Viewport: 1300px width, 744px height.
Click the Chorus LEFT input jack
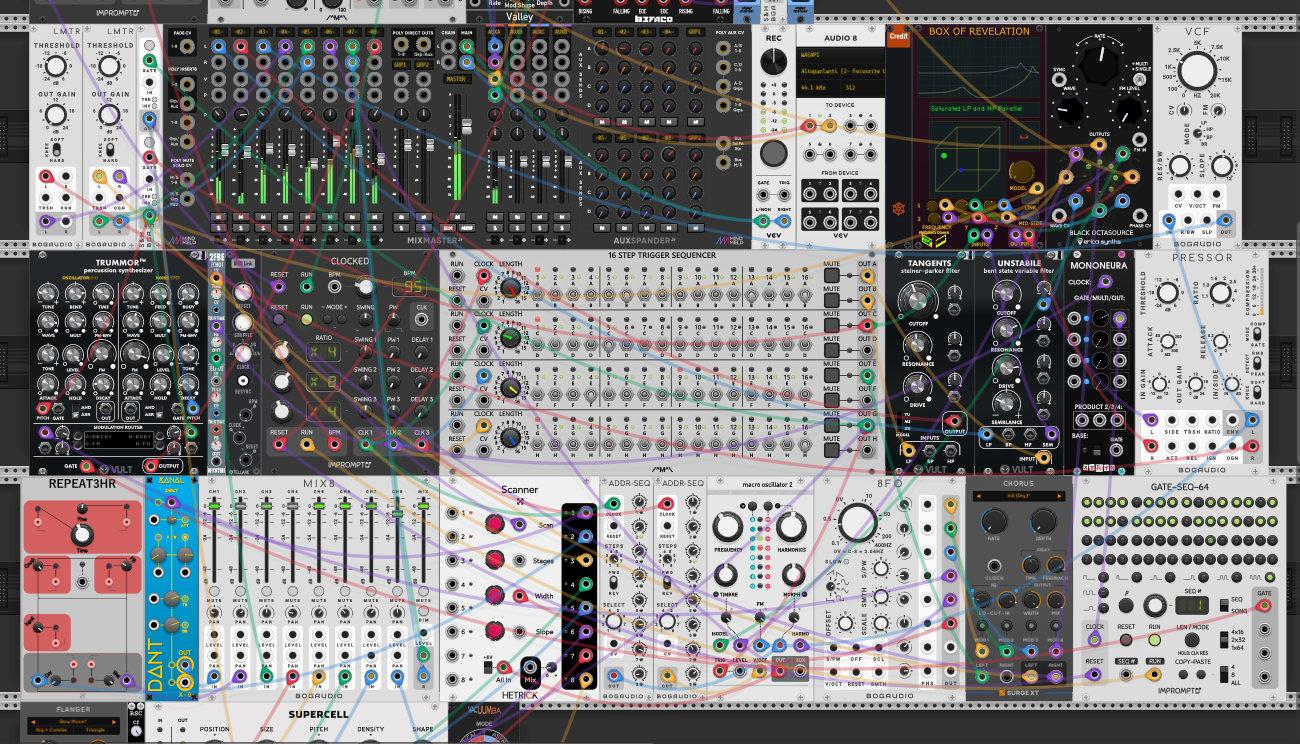coord(983,676)
